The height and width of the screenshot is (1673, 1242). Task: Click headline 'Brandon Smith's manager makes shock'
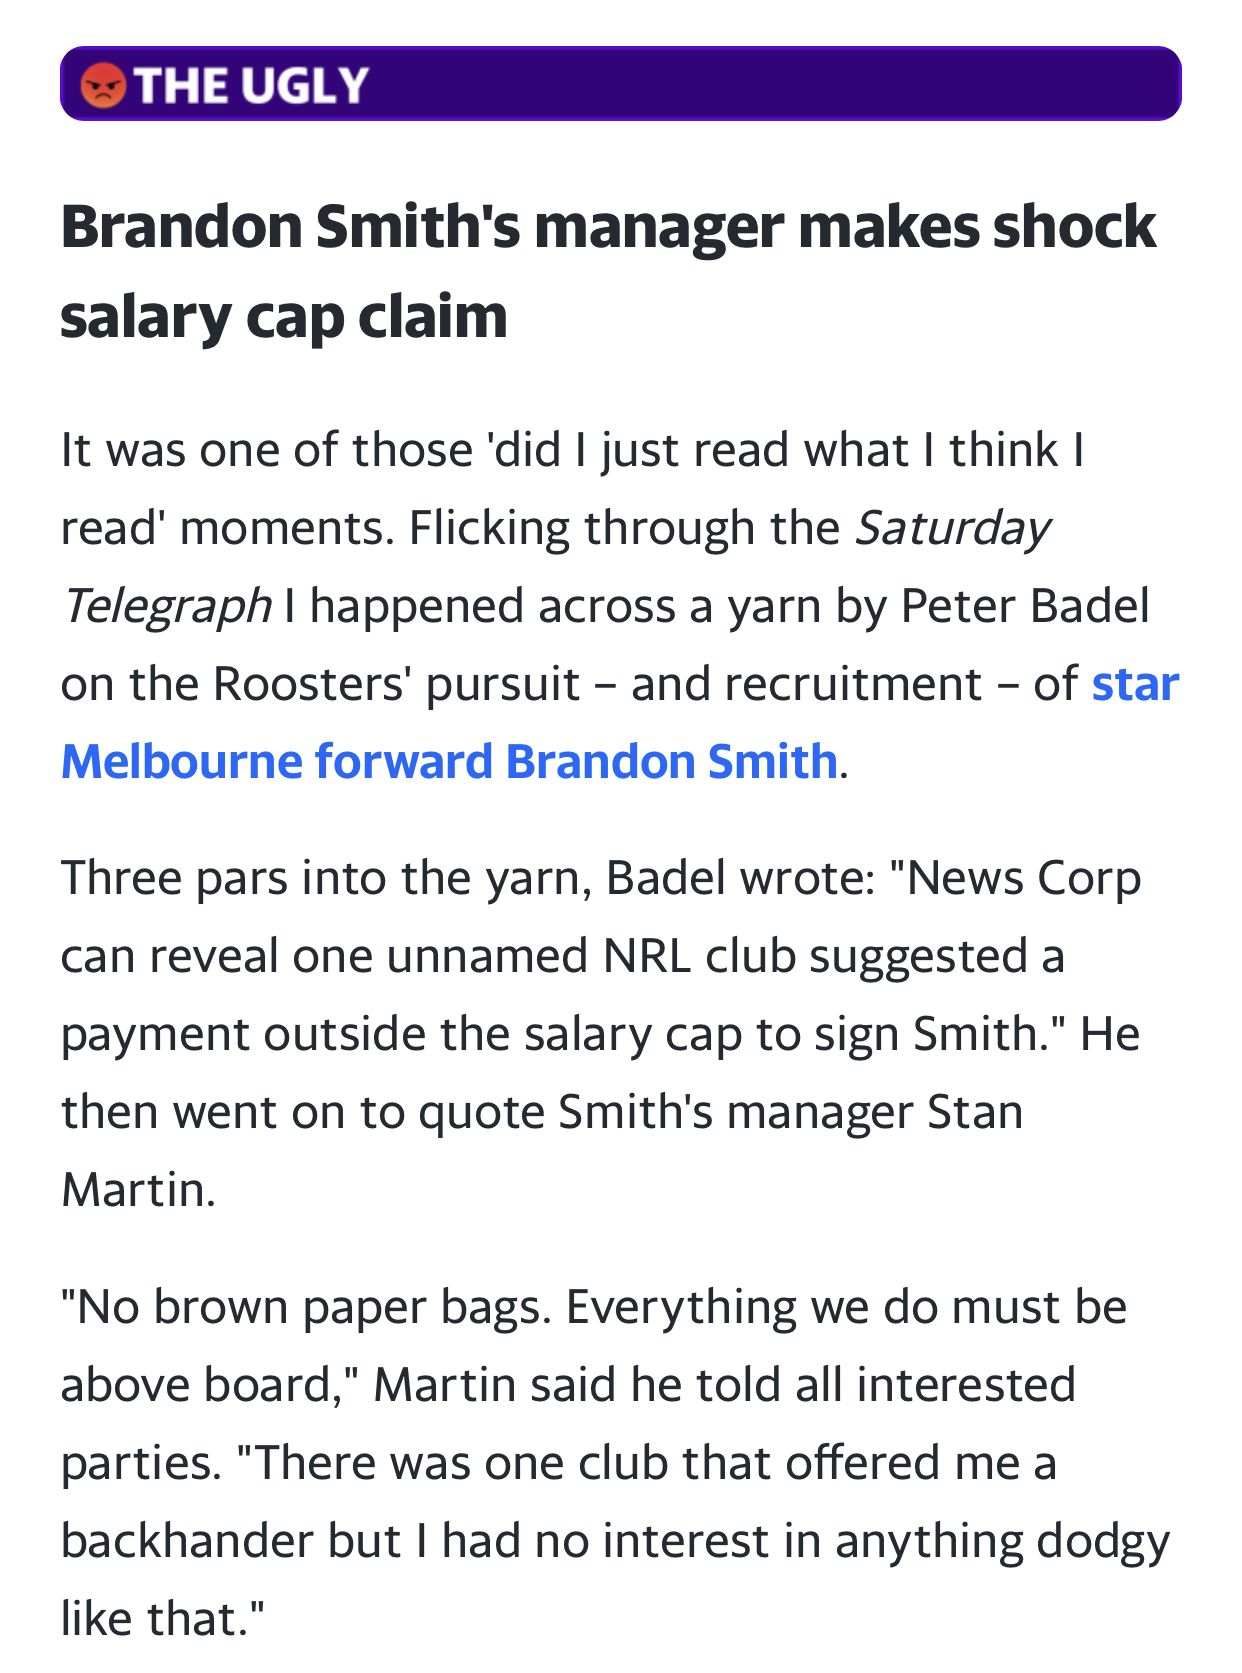[x=608, y=228]
